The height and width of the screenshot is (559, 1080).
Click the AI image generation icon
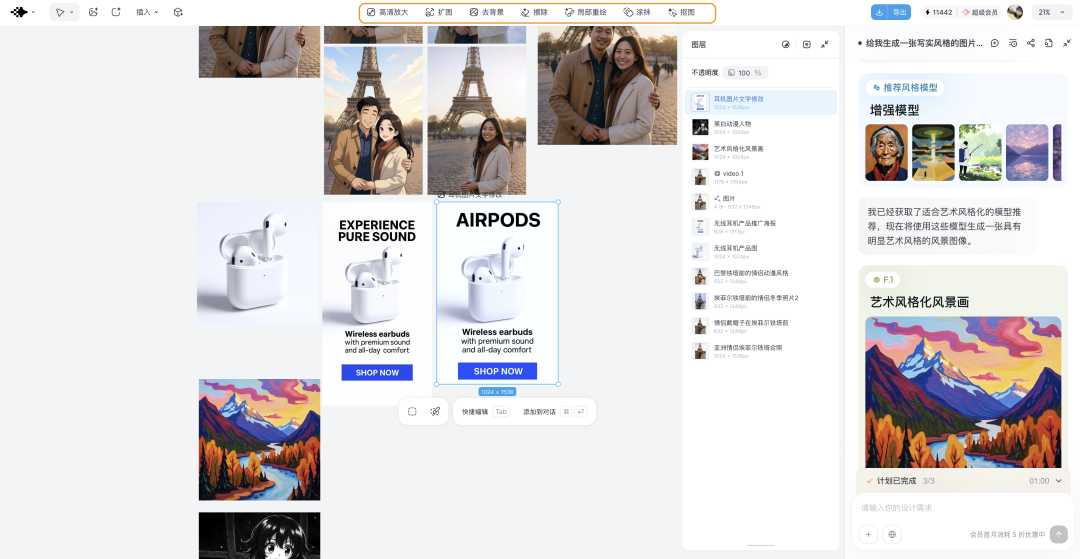click(94, 12)
